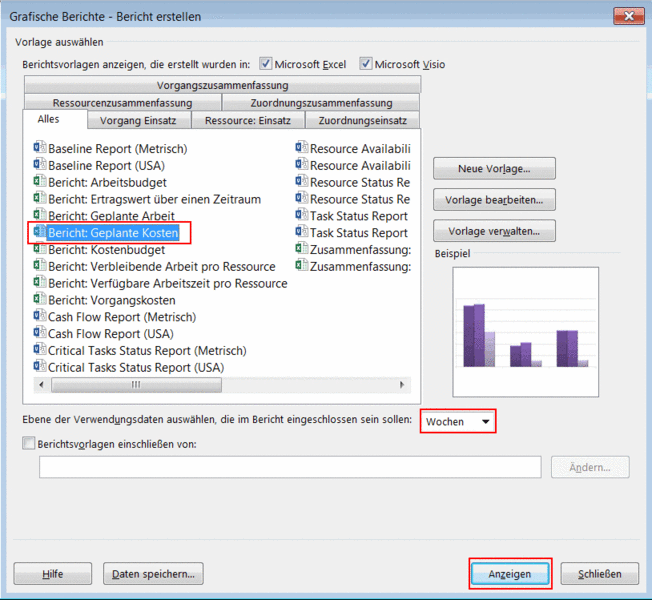Viewport: 652px width, 600px height.
Task: Click icon next to Cash Flow Report (USA)
Action: 40,334
